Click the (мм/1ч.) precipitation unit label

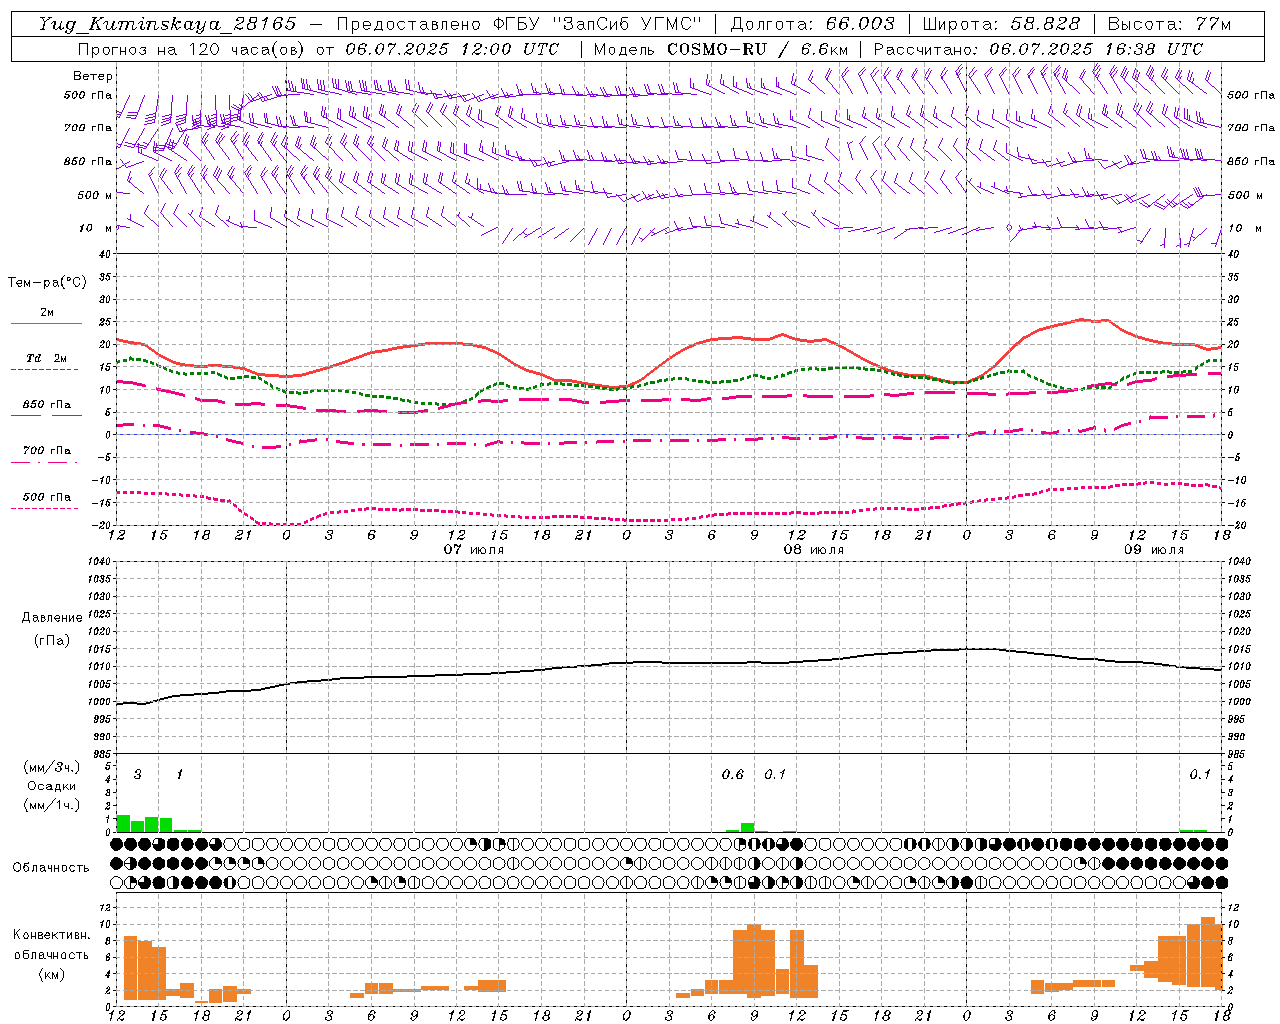(x=52, y=805)
